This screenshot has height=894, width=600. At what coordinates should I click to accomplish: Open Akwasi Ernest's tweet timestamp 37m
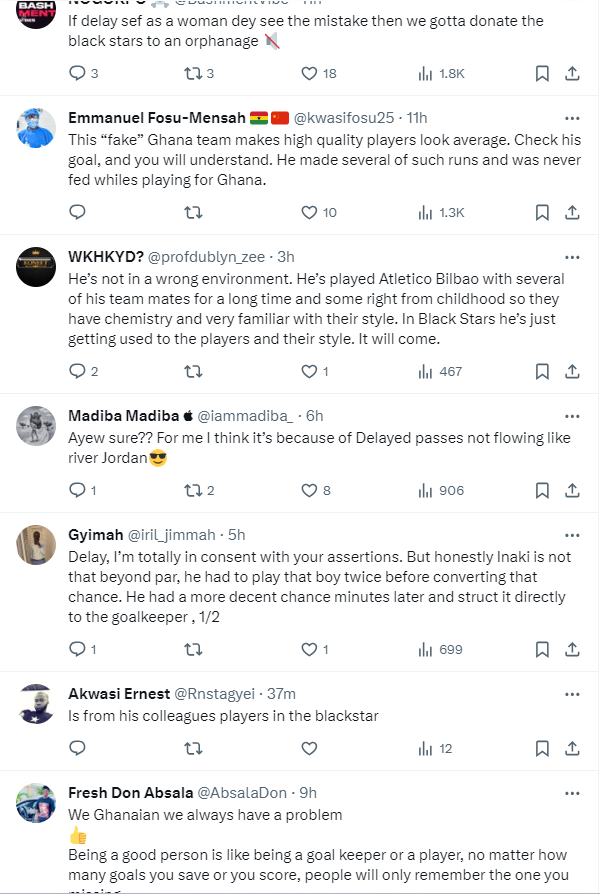click(x=282, y=693)
